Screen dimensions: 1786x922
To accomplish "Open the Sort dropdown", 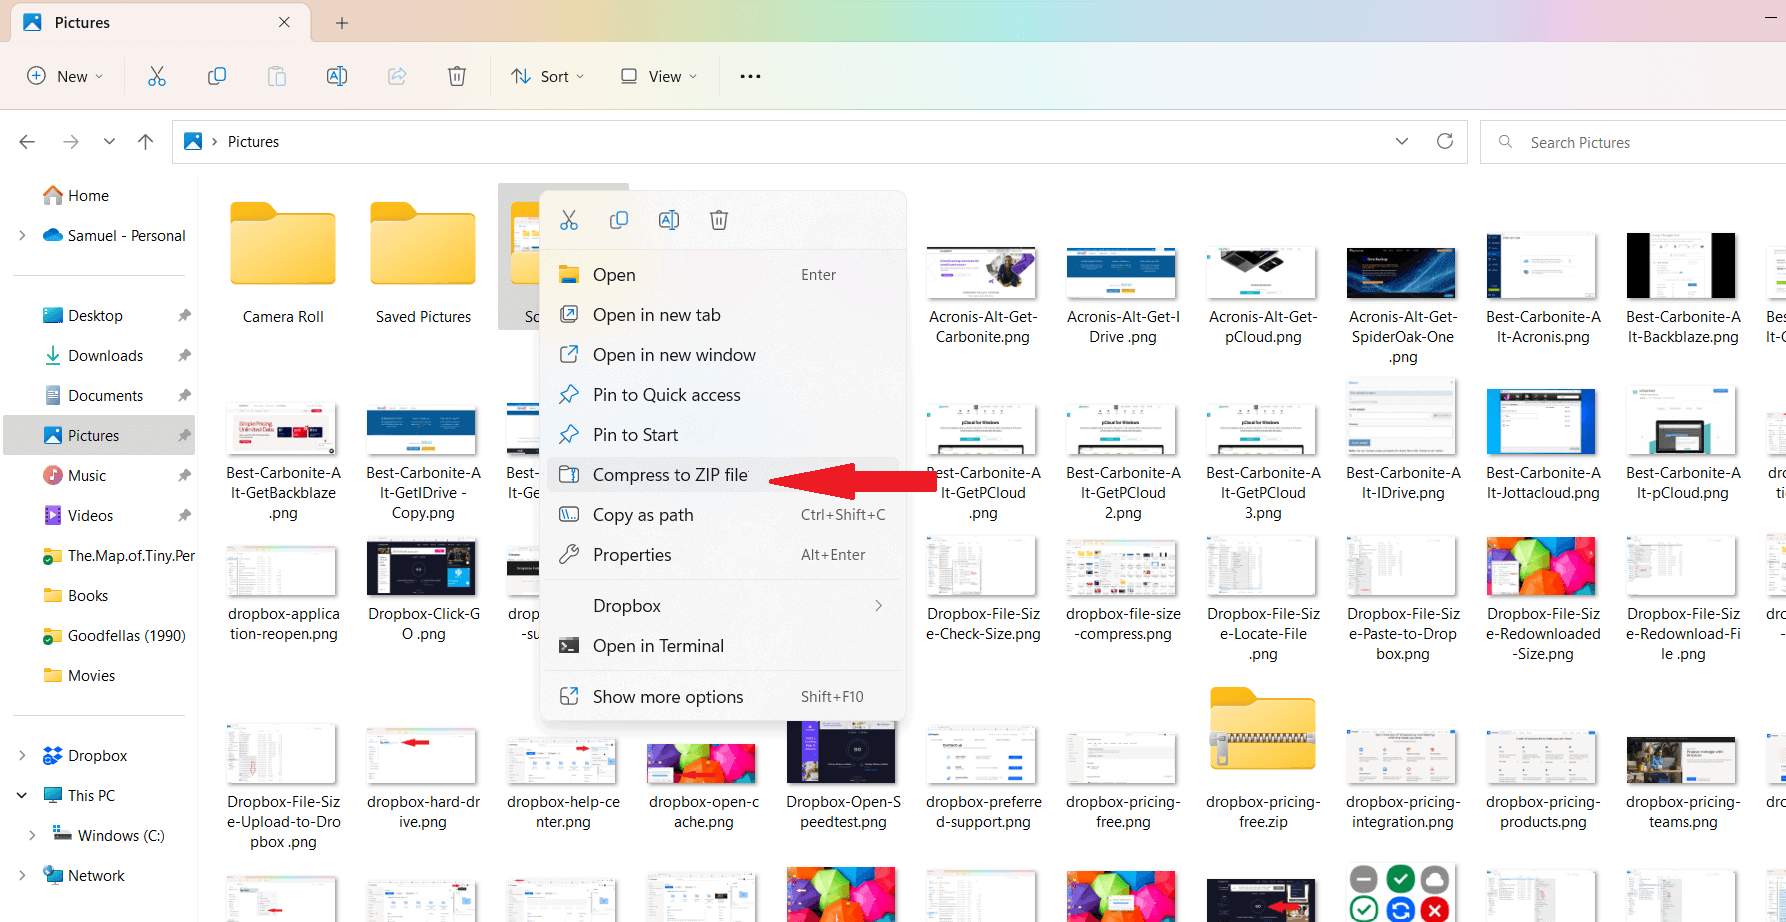I will [547, 75].
